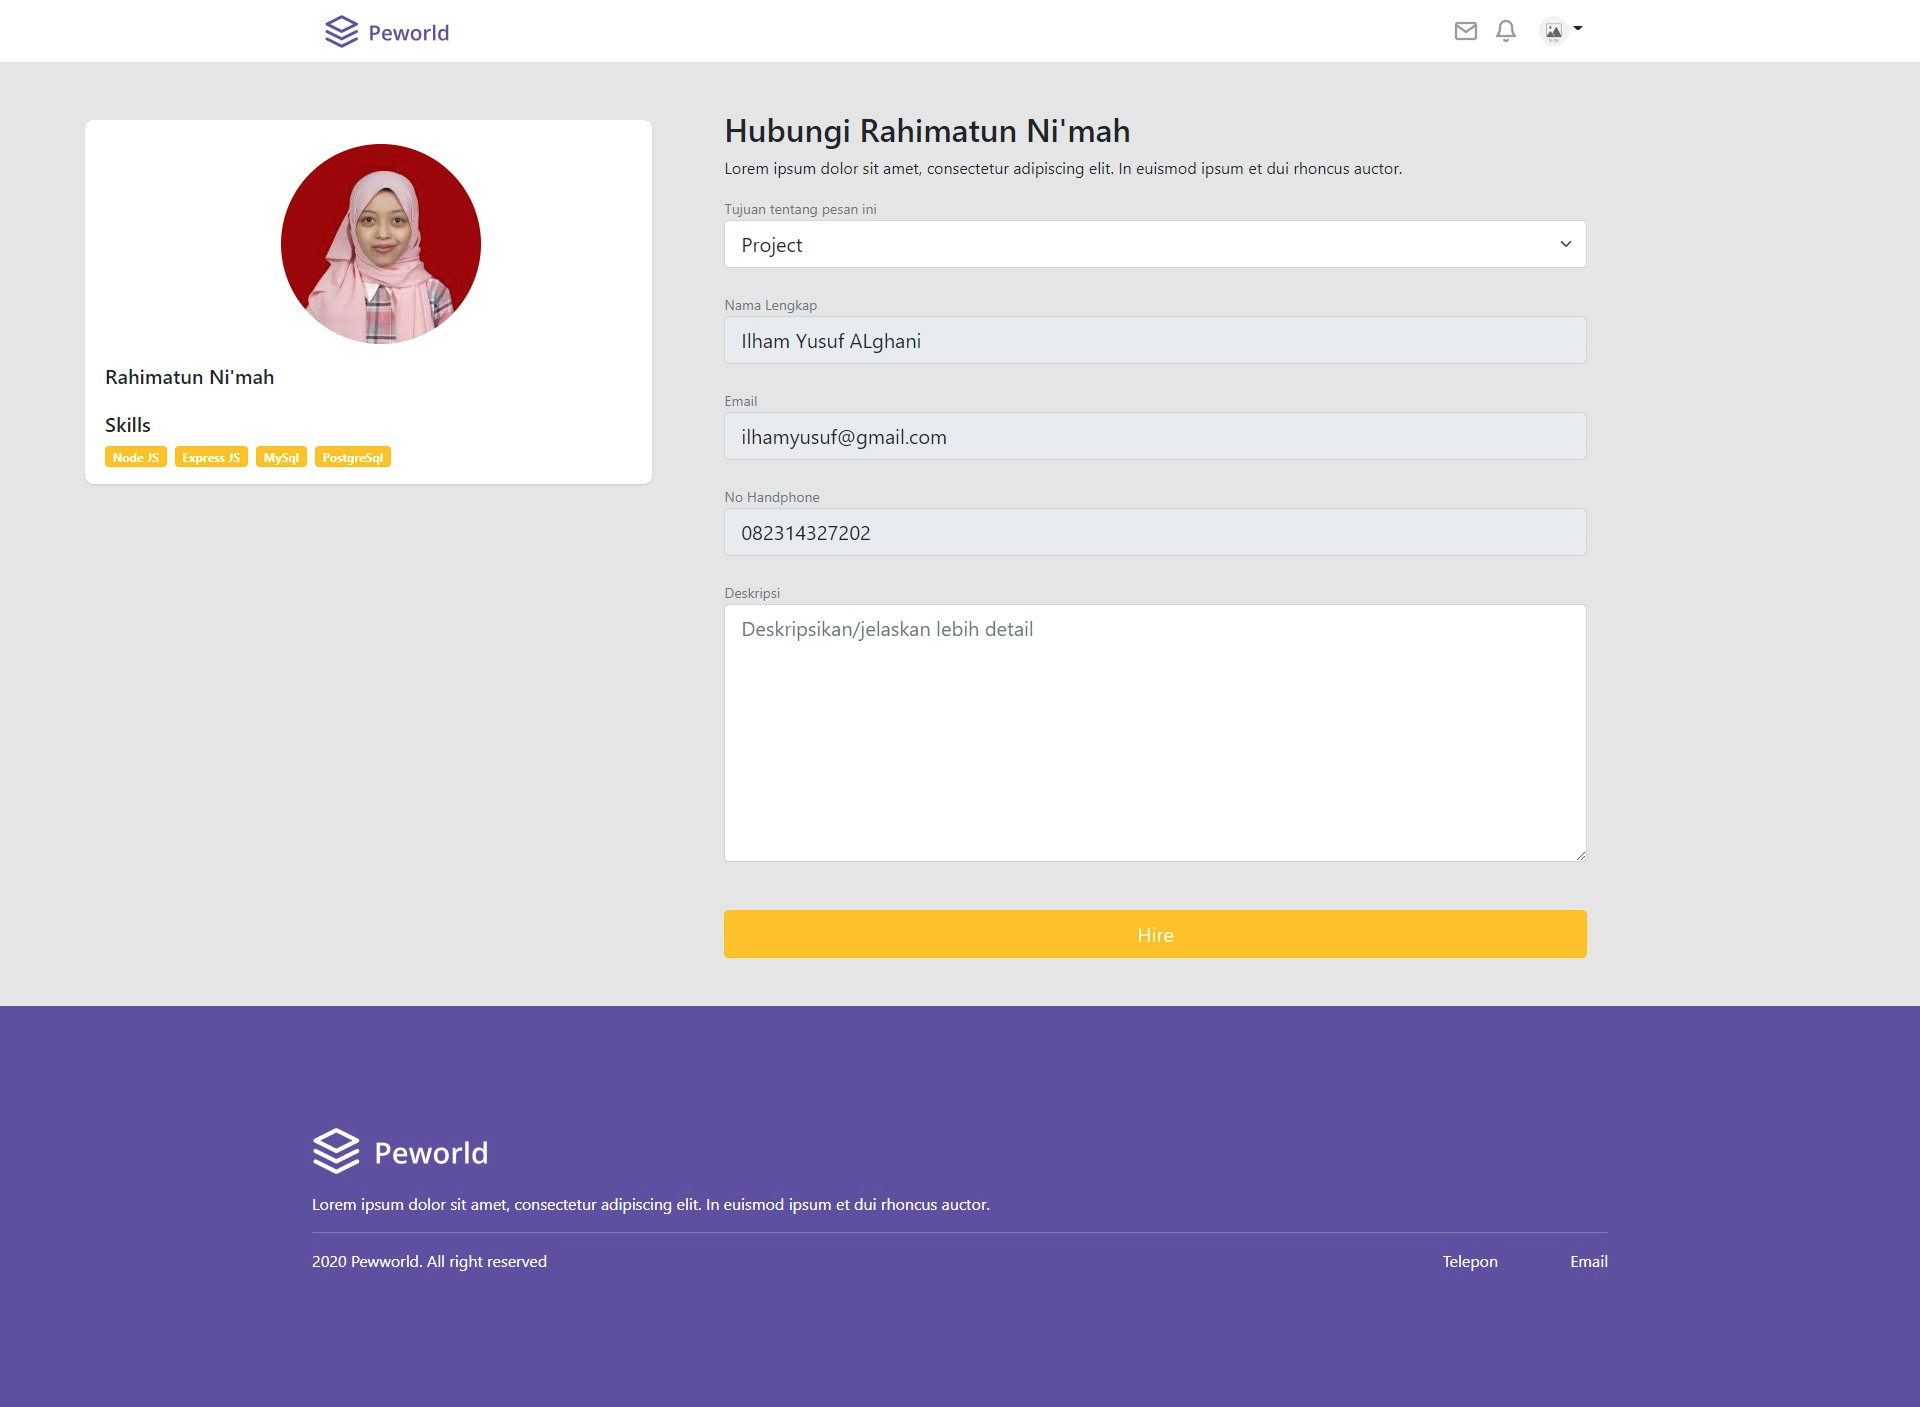Select the MySql skill badge

(281, 457)
